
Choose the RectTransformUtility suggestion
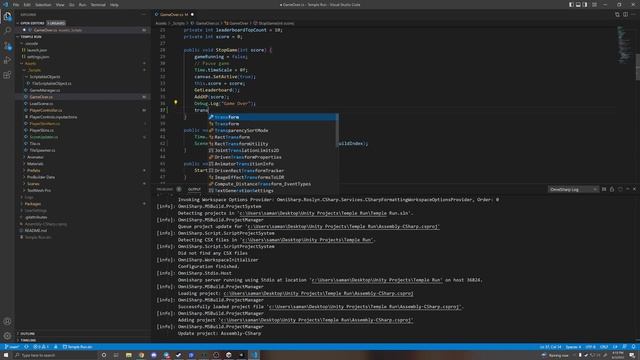[x=272, y=144]
